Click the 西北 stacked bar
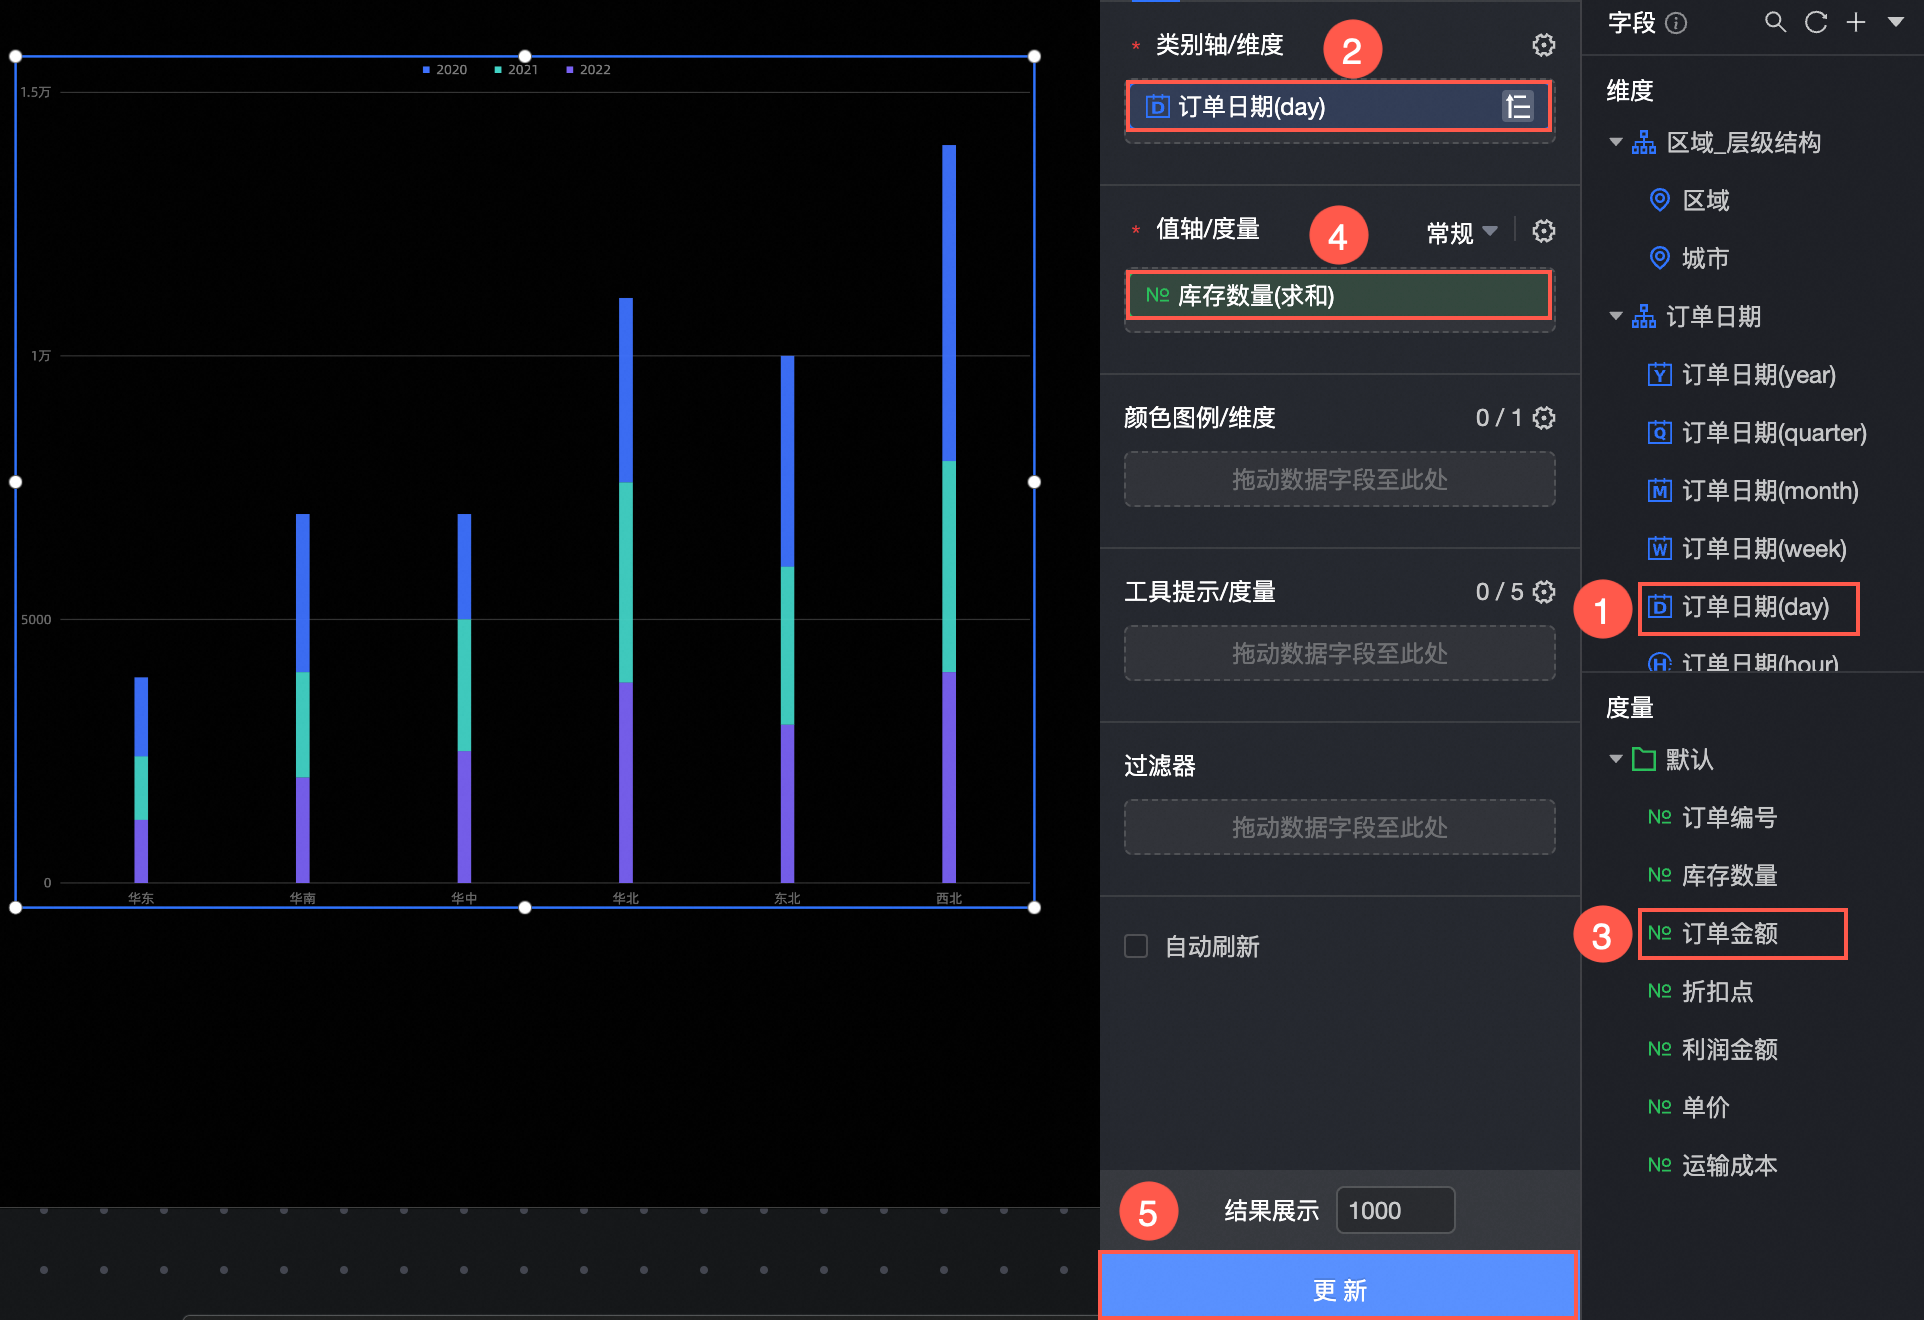1924x1320 pixels. point(949,514)
